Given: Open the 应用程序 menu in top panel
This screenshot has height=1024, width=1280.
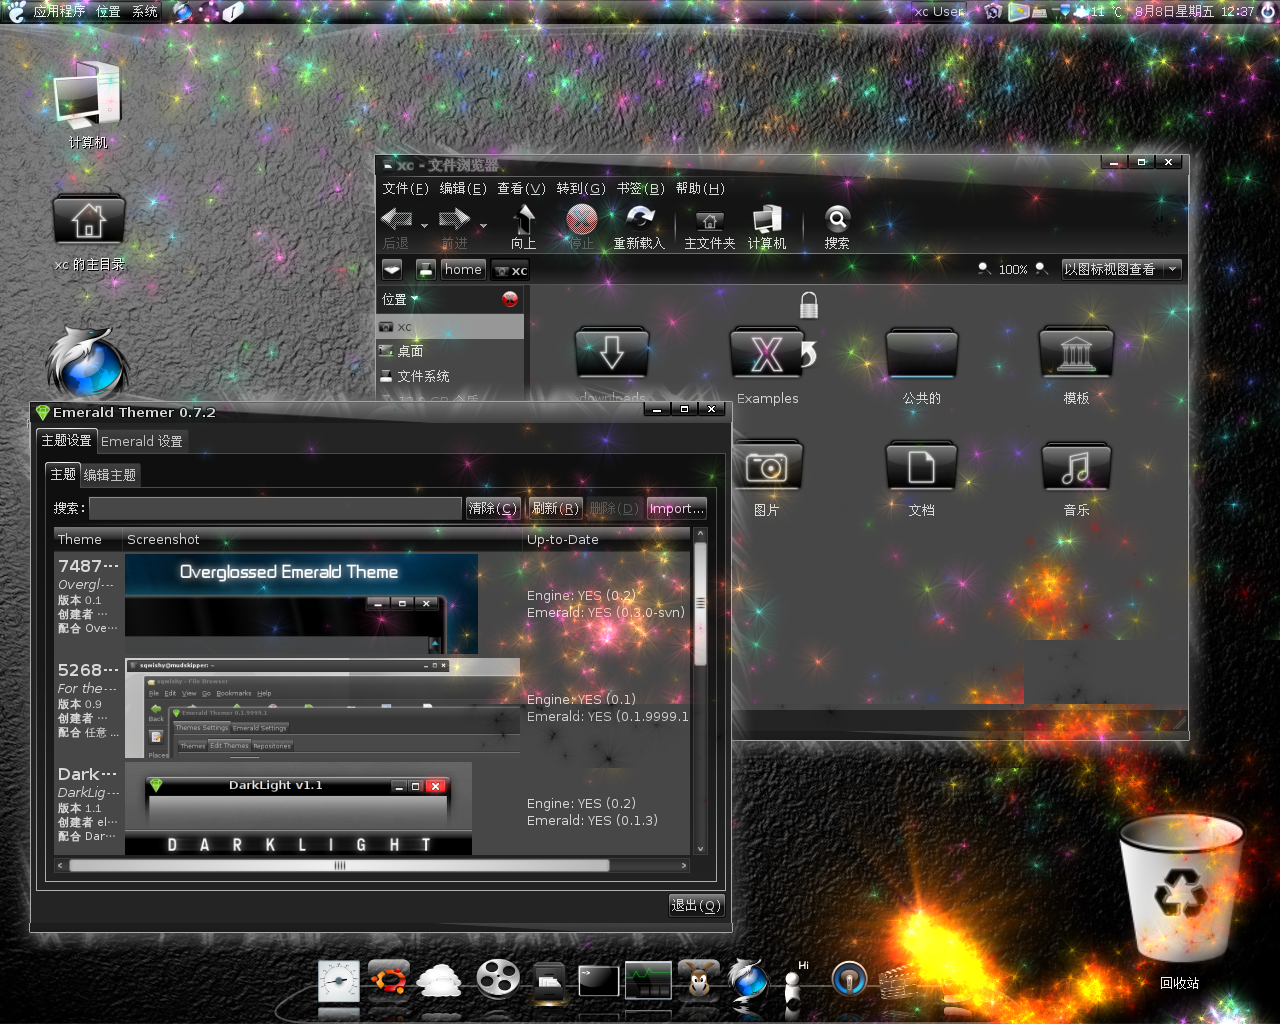Looking at the screenshot, I should click(x=59, y=12).
